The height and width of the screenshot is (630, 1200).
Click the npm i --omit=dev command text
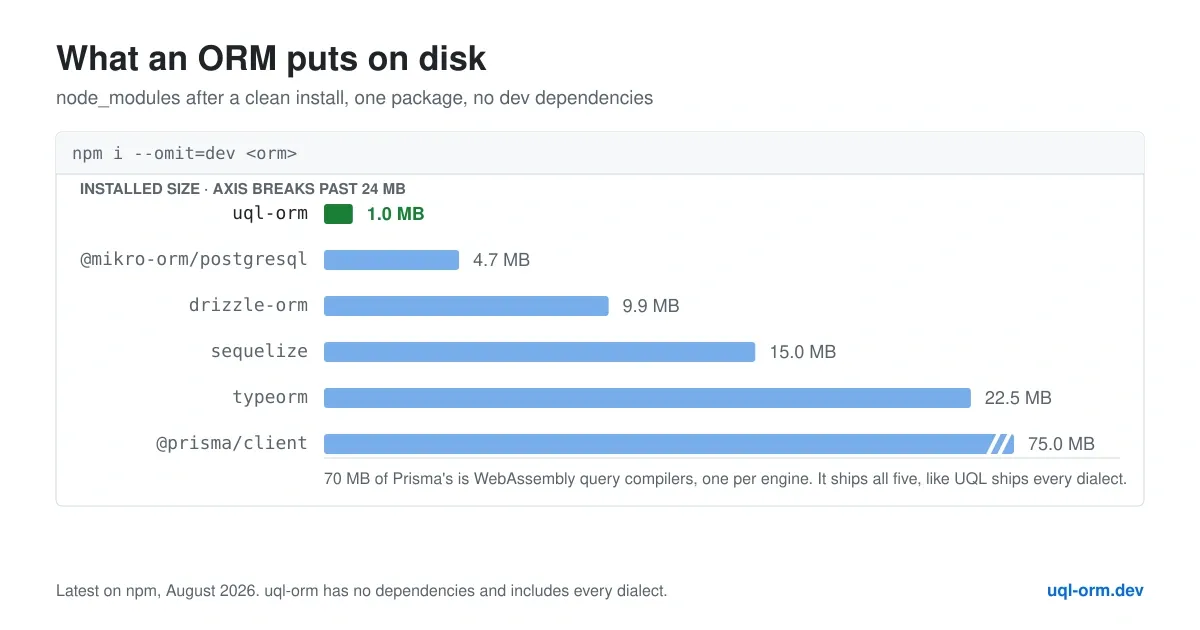(185, 154)
